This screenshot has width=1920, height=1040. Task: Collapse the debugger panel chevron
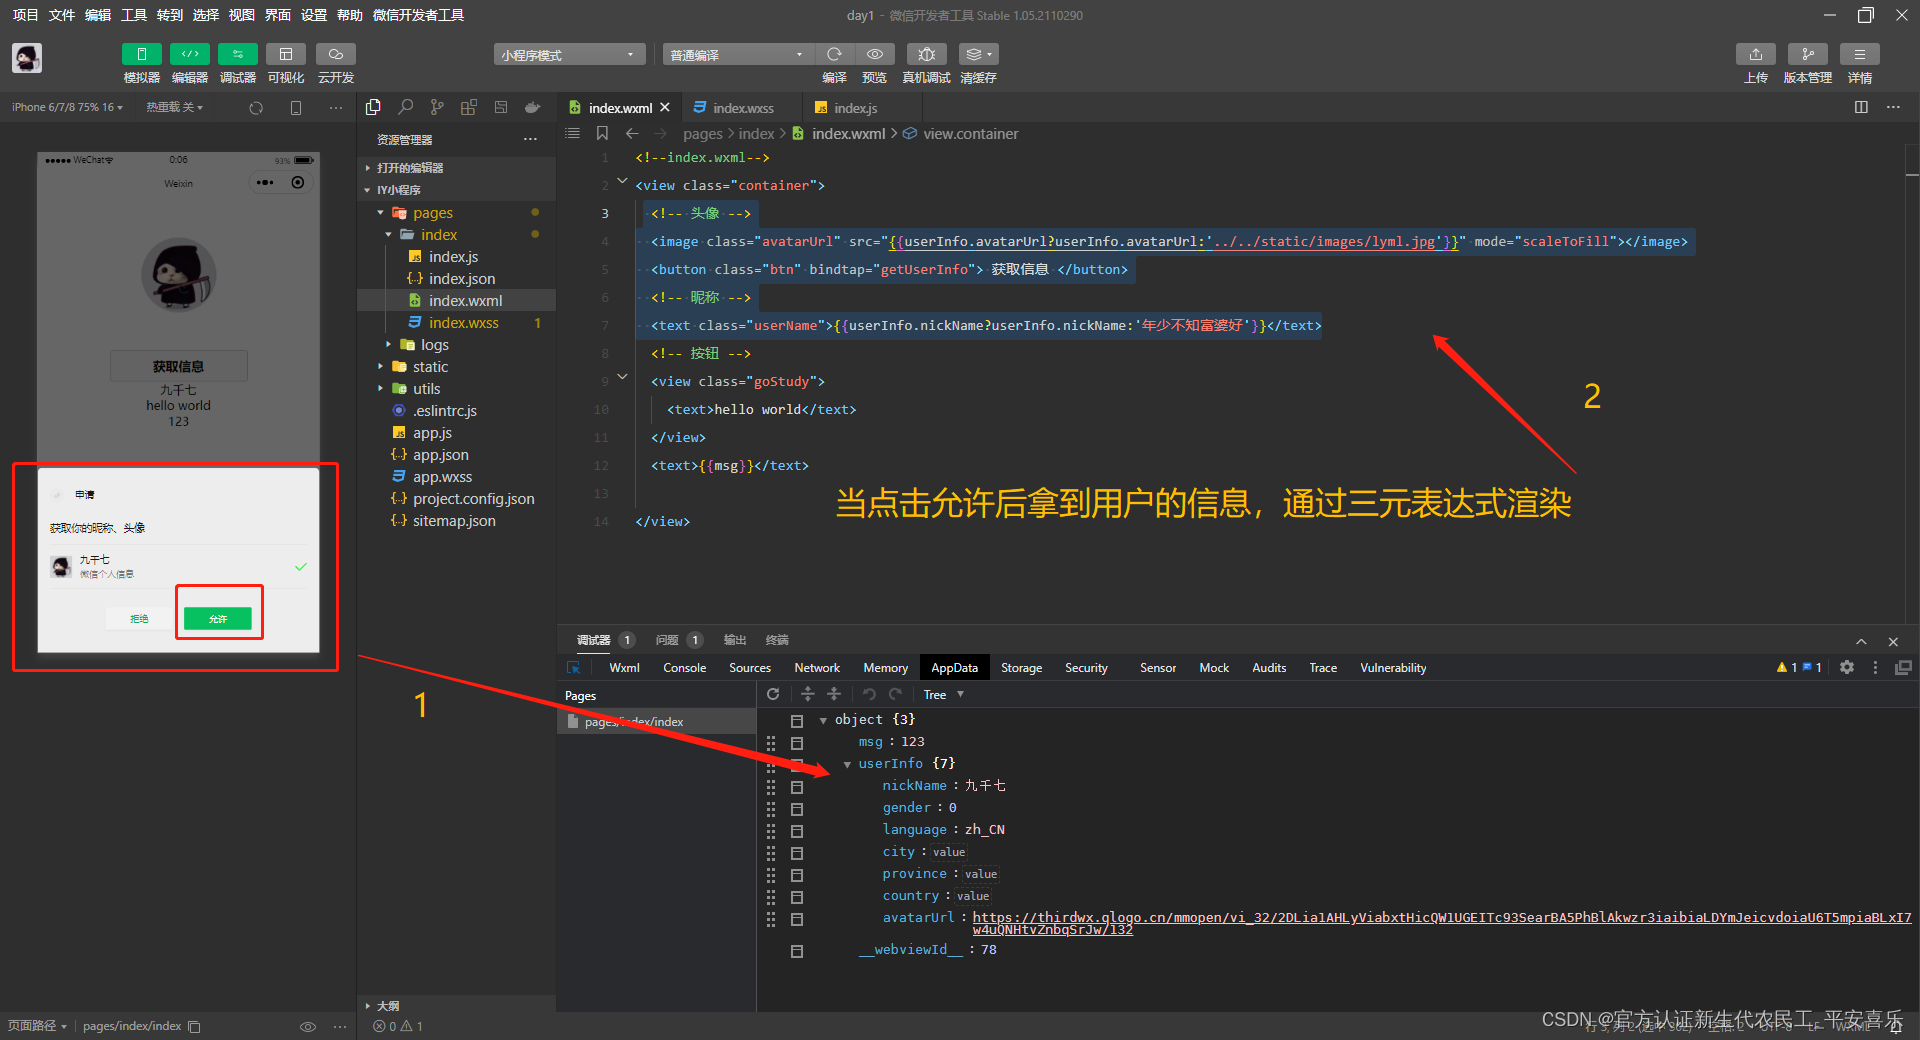coord(1861,641)
